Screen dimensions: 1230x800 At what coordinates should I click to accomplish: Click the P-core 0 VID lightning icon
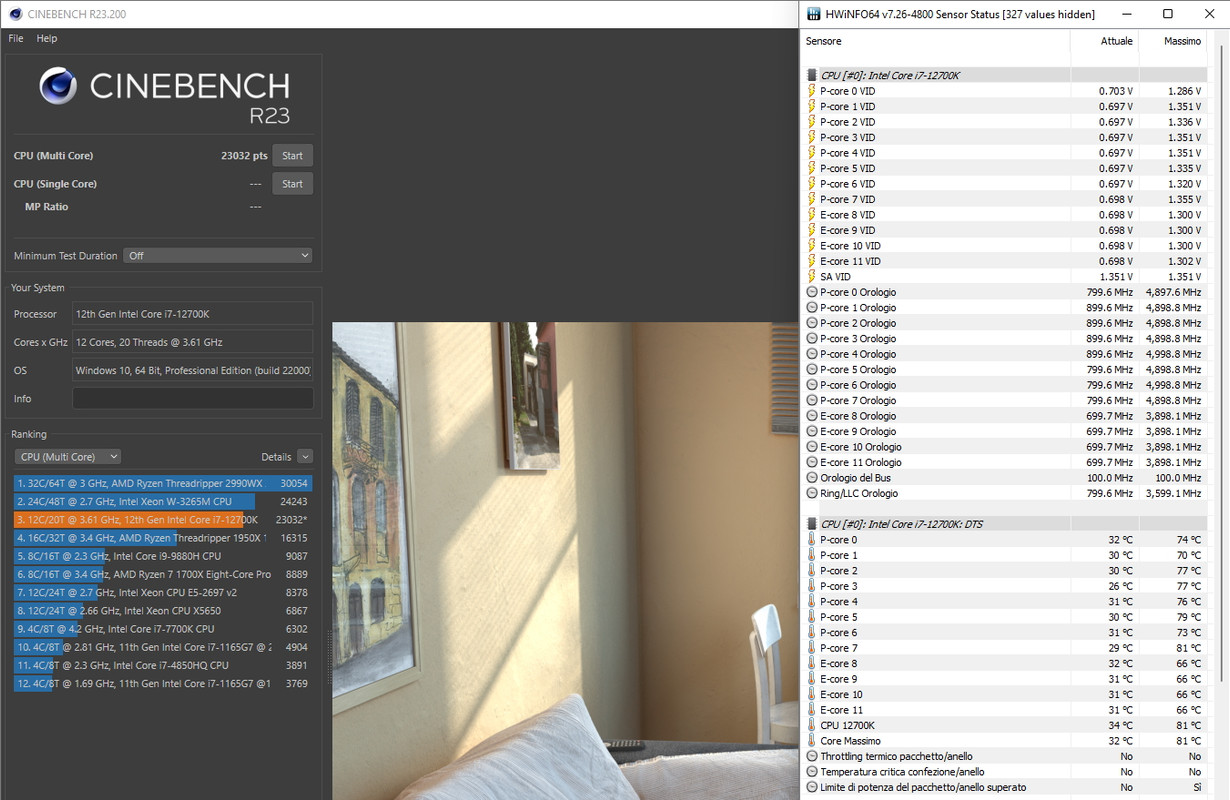point(811,90)
